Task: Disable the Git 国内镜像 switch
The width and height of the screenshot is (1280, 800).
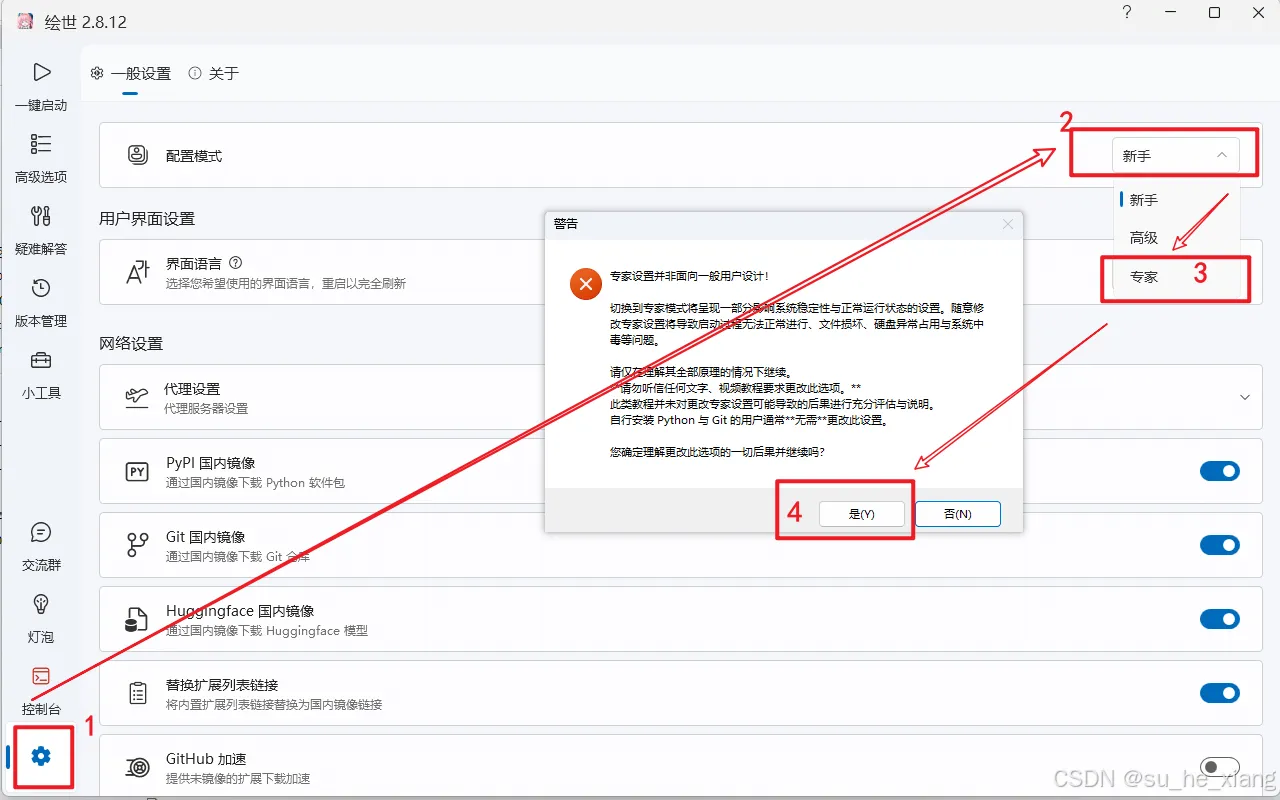Action: click(1220, 545)
